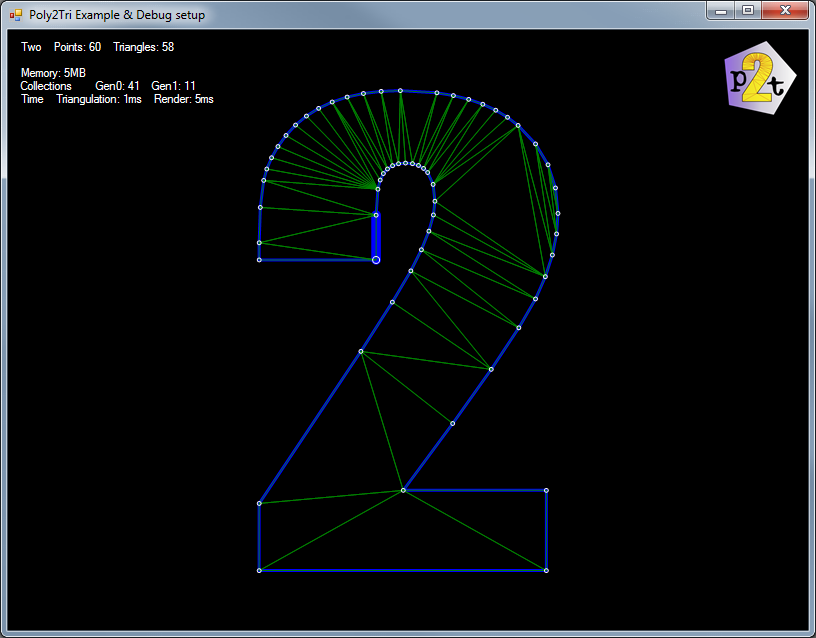Click the p2t logo icon
The width and height of the screenshot is (816, 638).
point(760,78)
